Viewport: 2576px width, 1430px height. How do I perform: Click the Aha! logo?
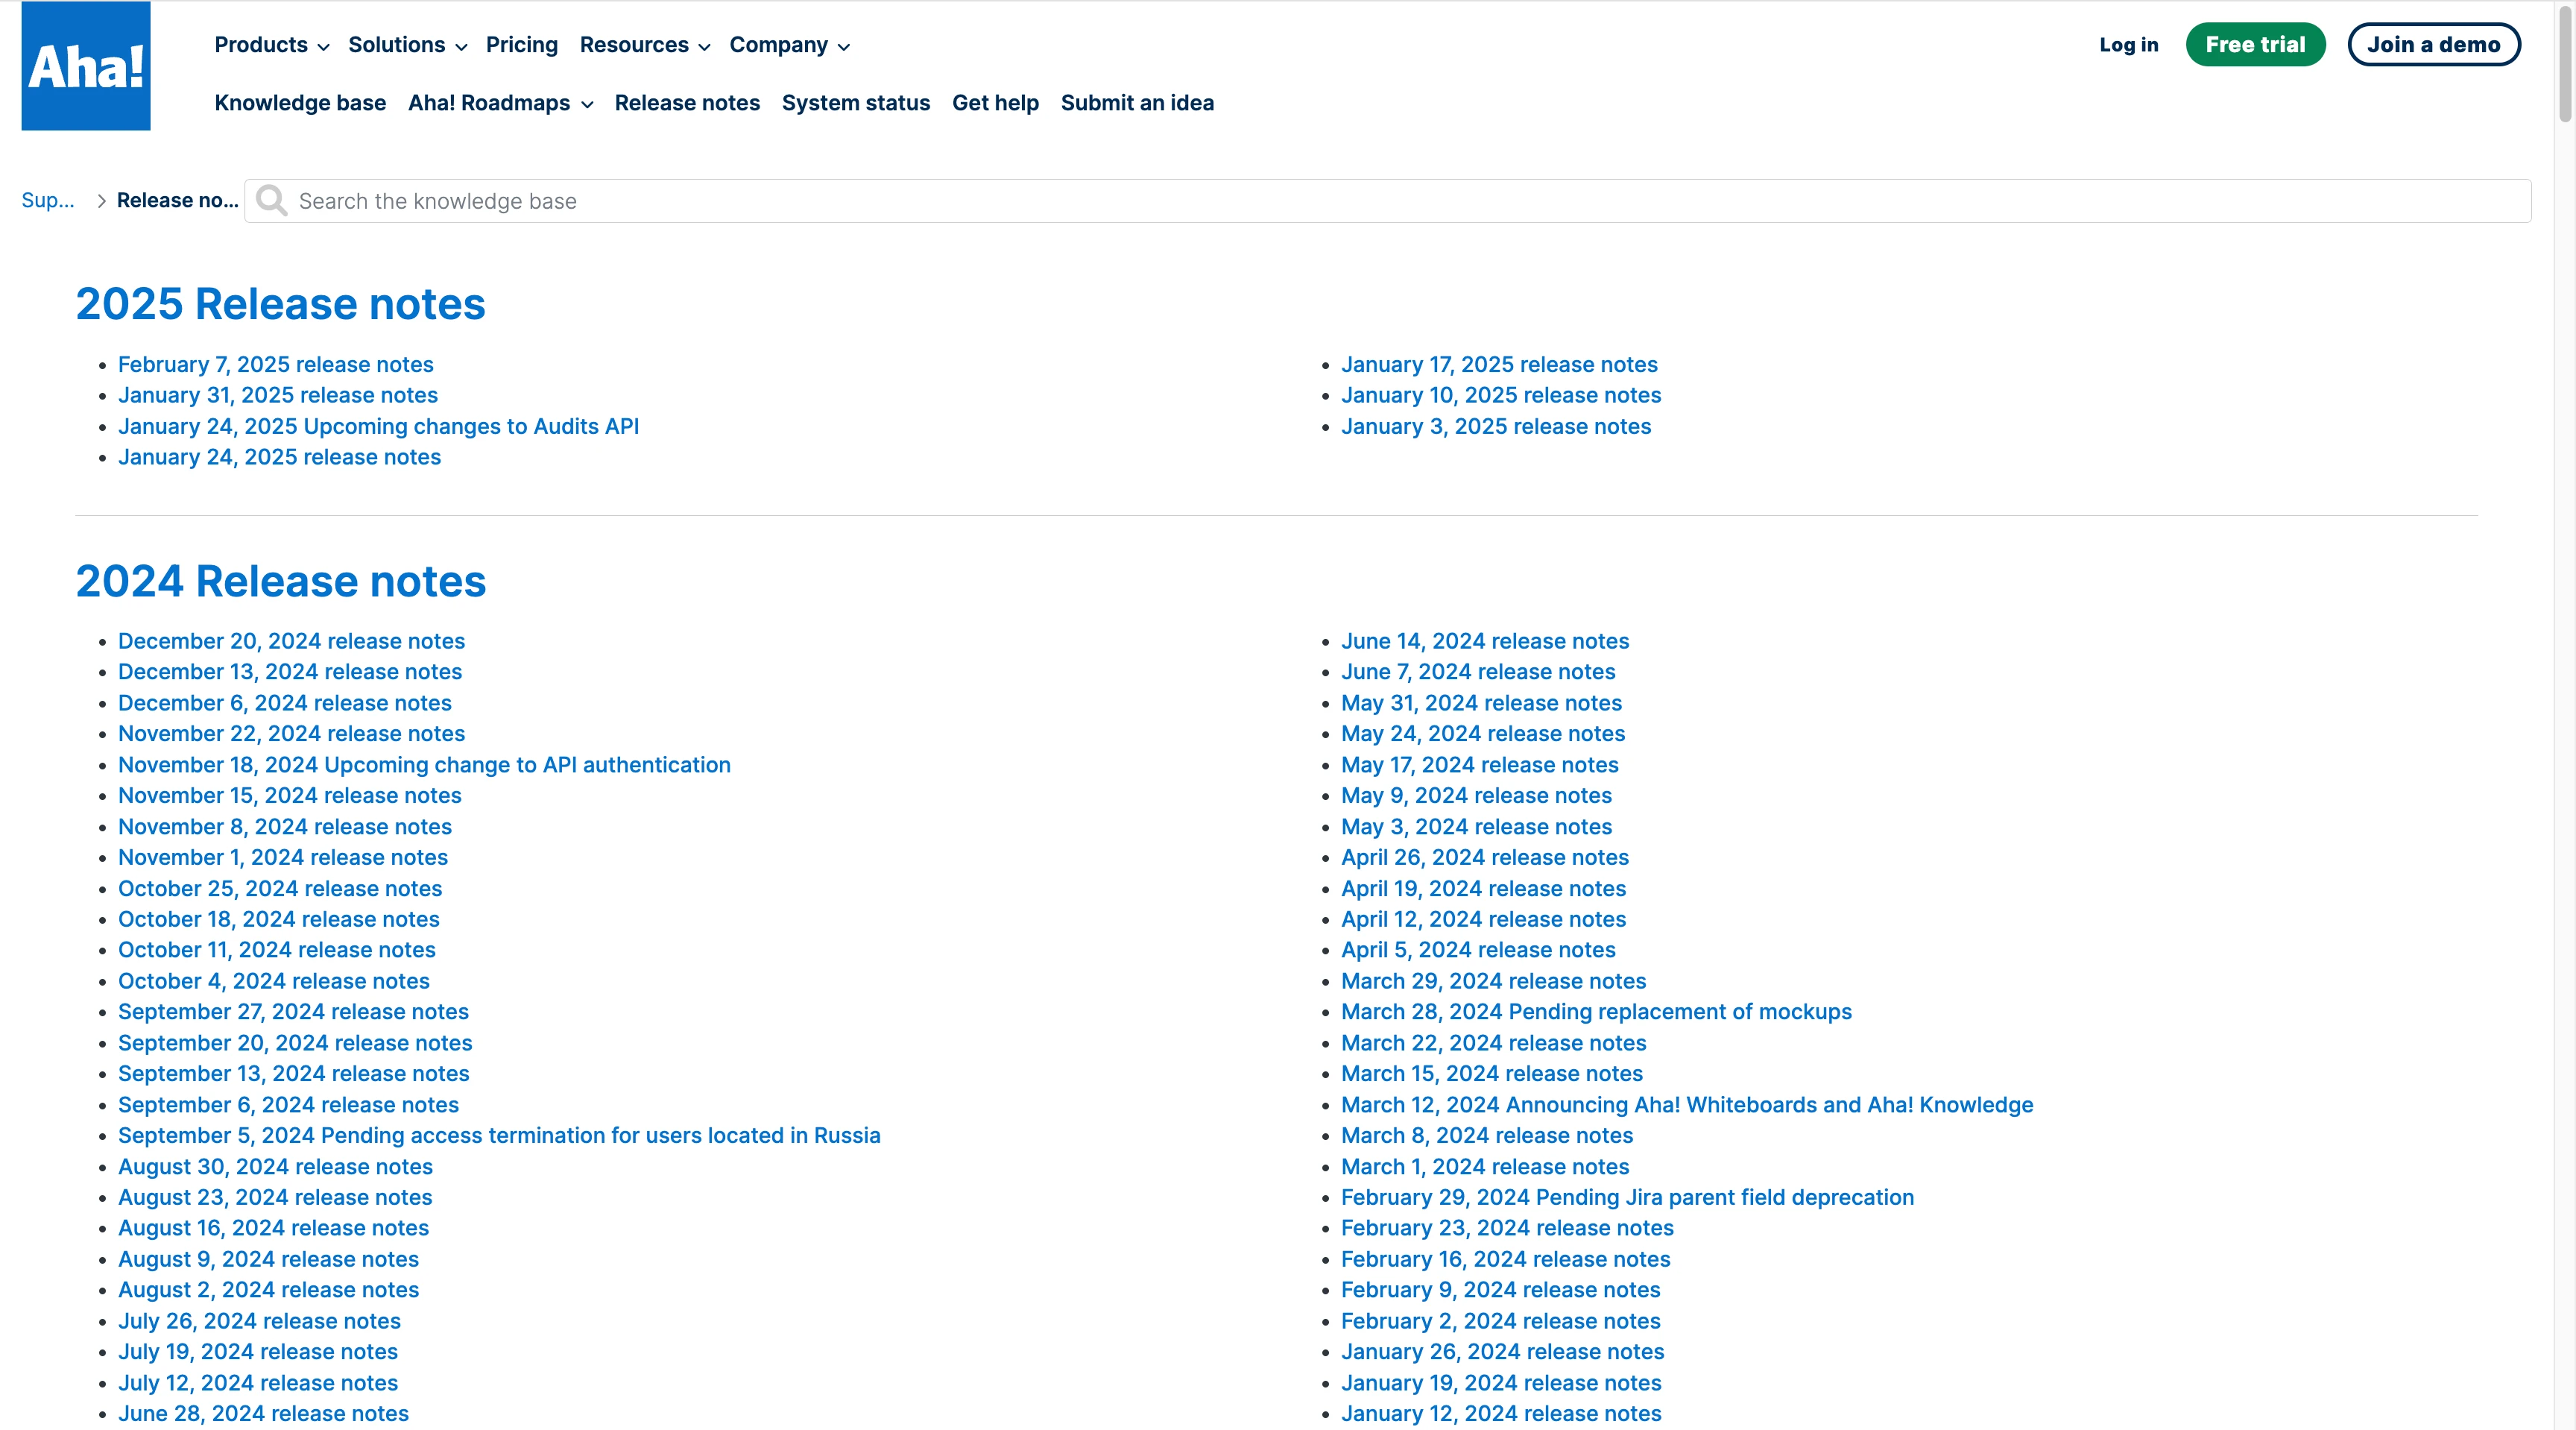click(x=85, y=66)
